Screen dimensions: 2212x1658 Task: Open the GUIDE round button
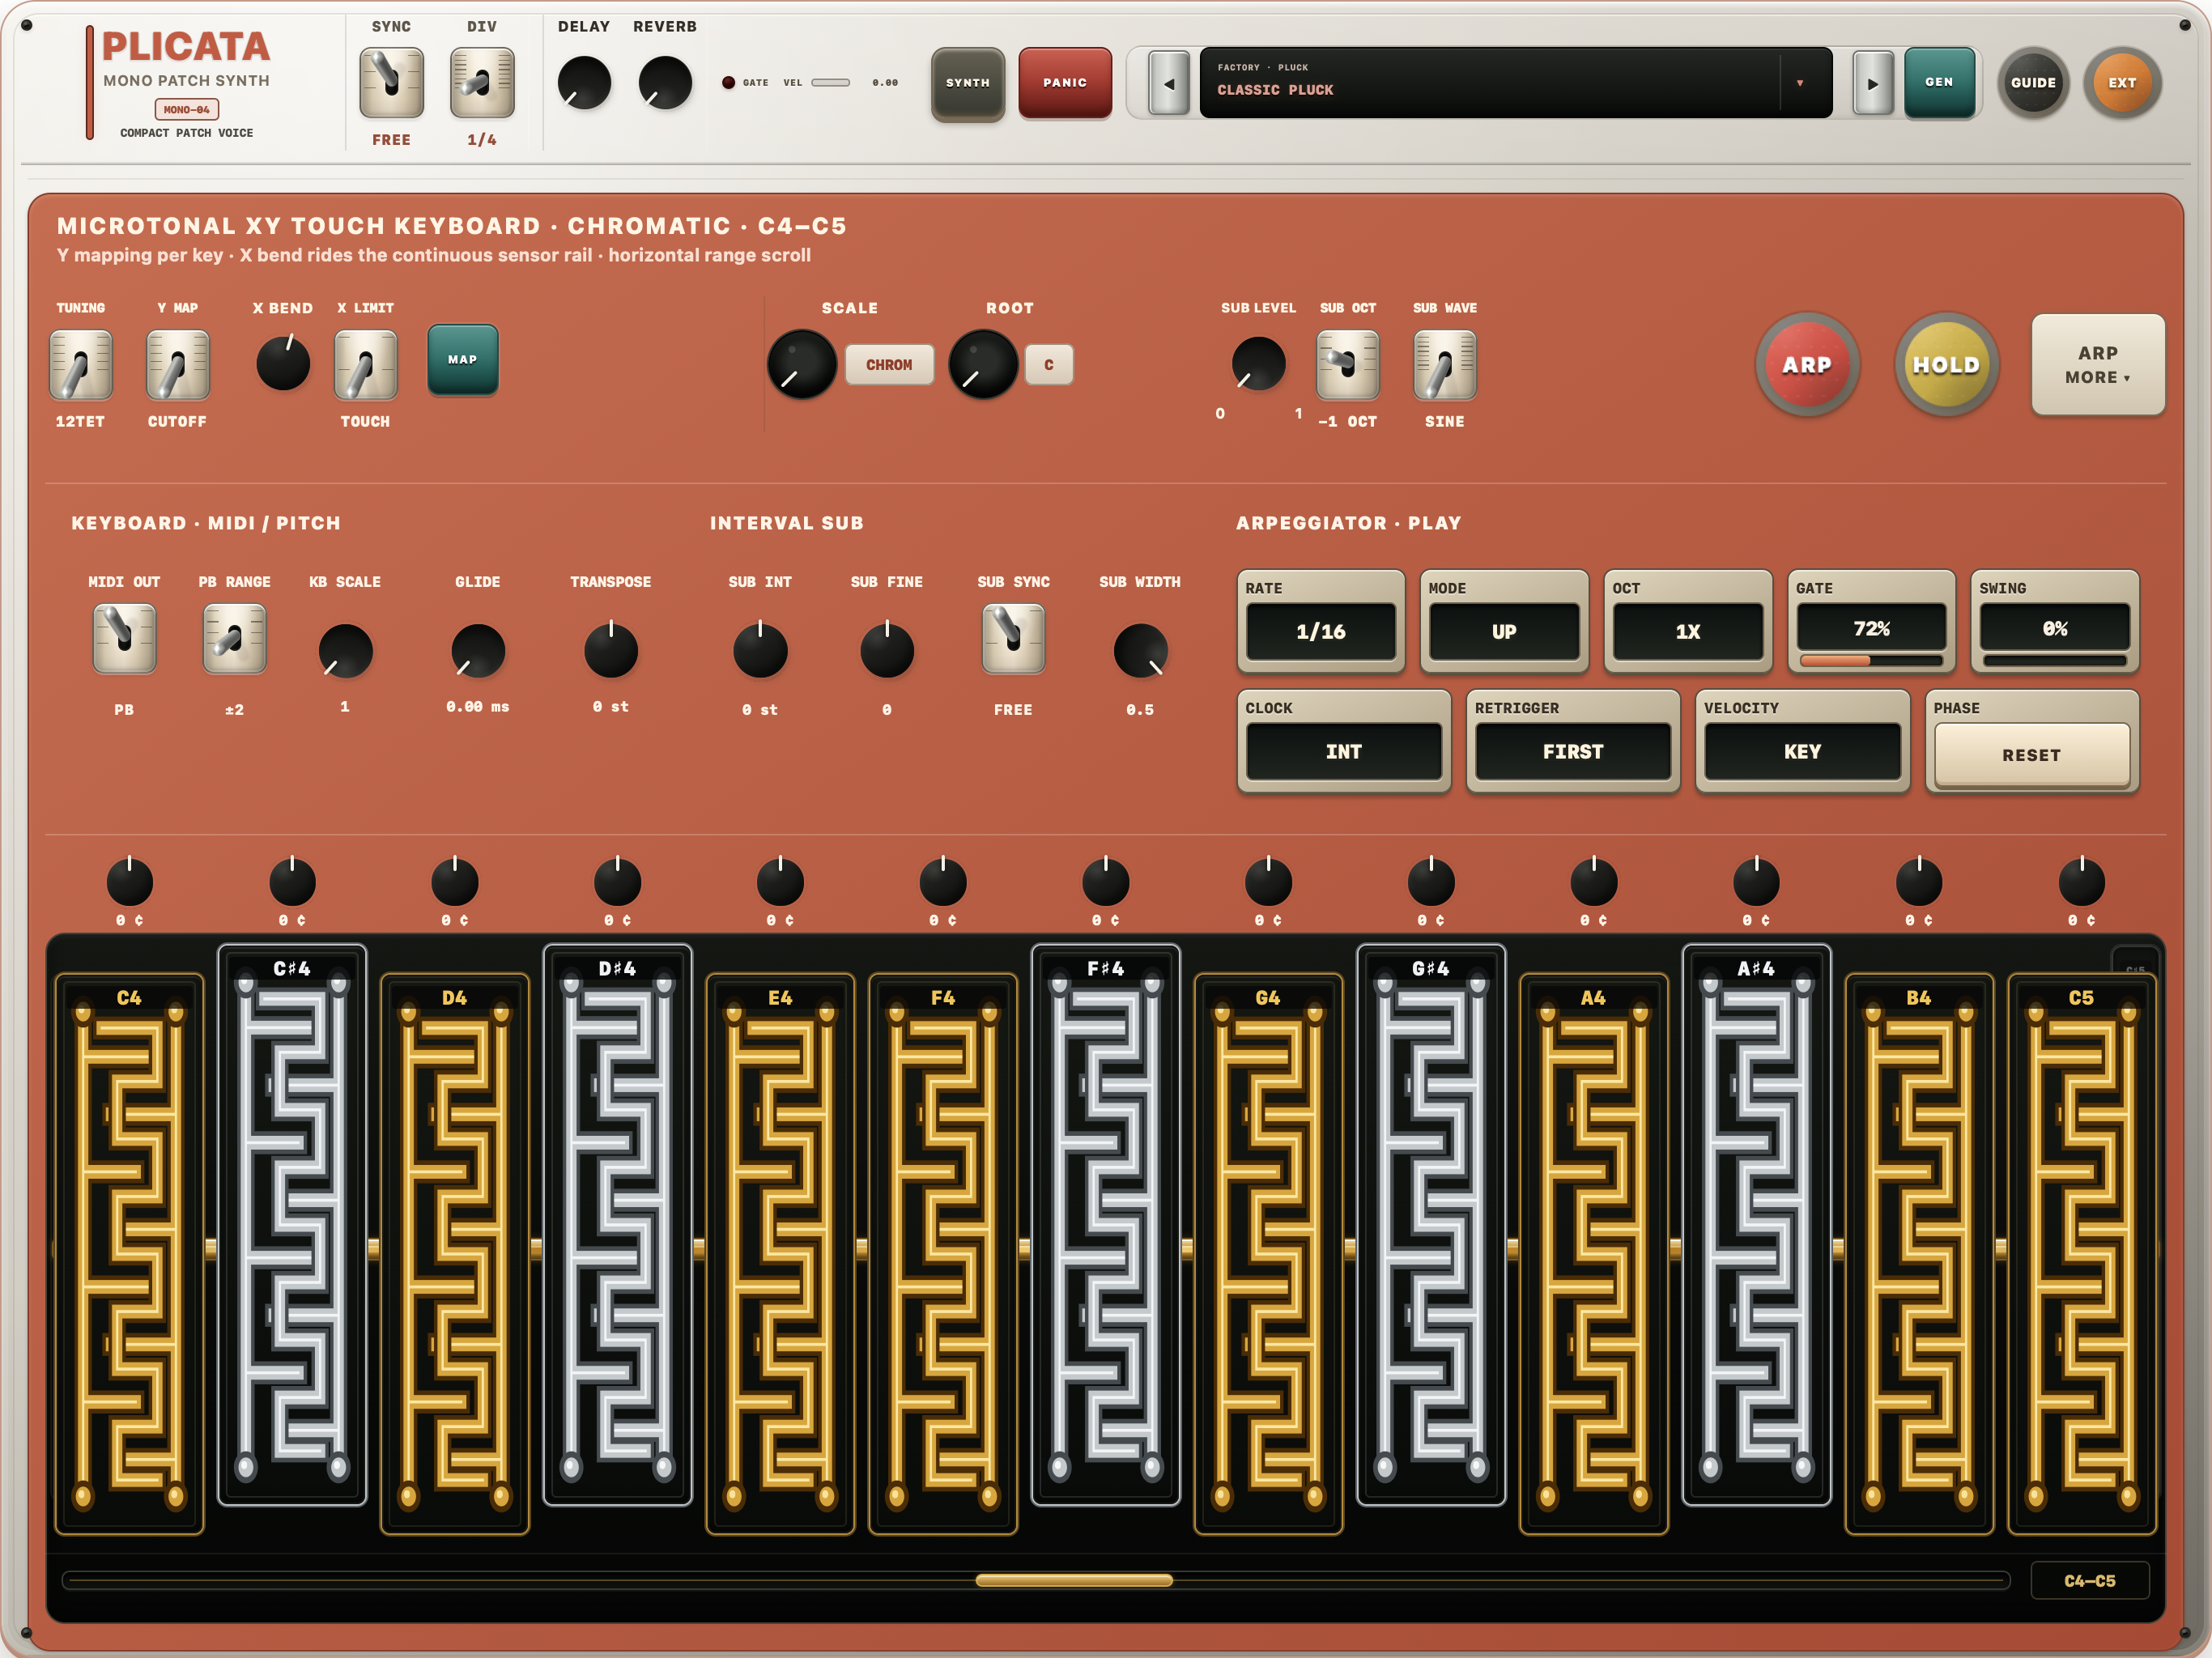[2033, 83]
